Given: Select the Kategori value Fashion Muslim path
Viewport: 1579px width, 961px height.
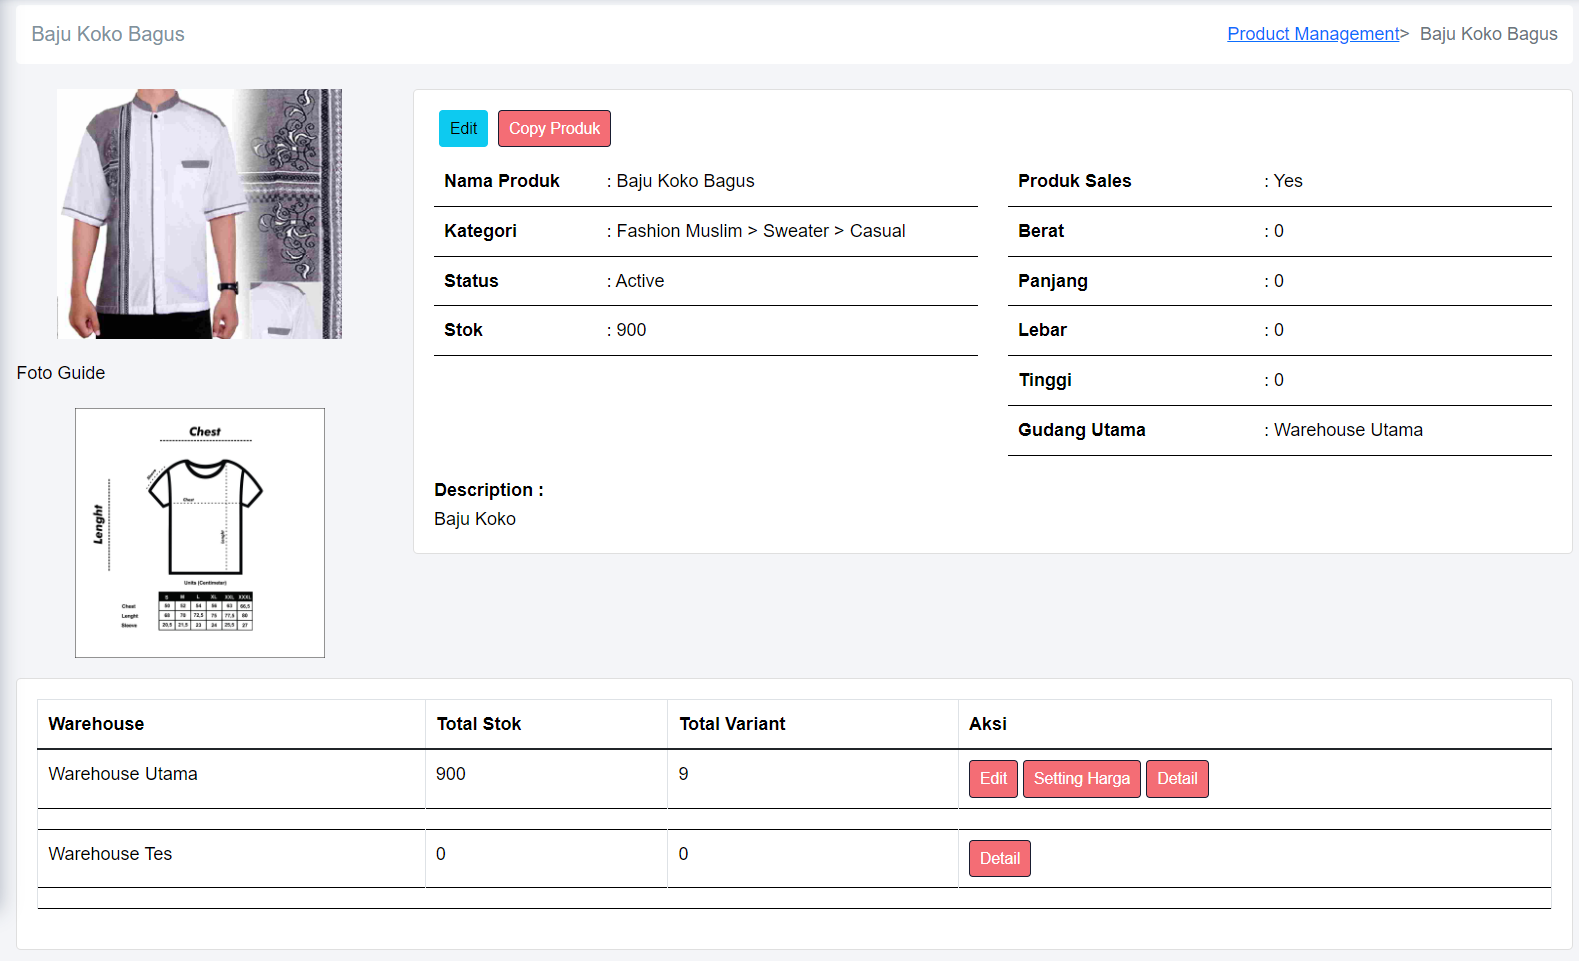Looking at the screenshot, I should (760, 231).
